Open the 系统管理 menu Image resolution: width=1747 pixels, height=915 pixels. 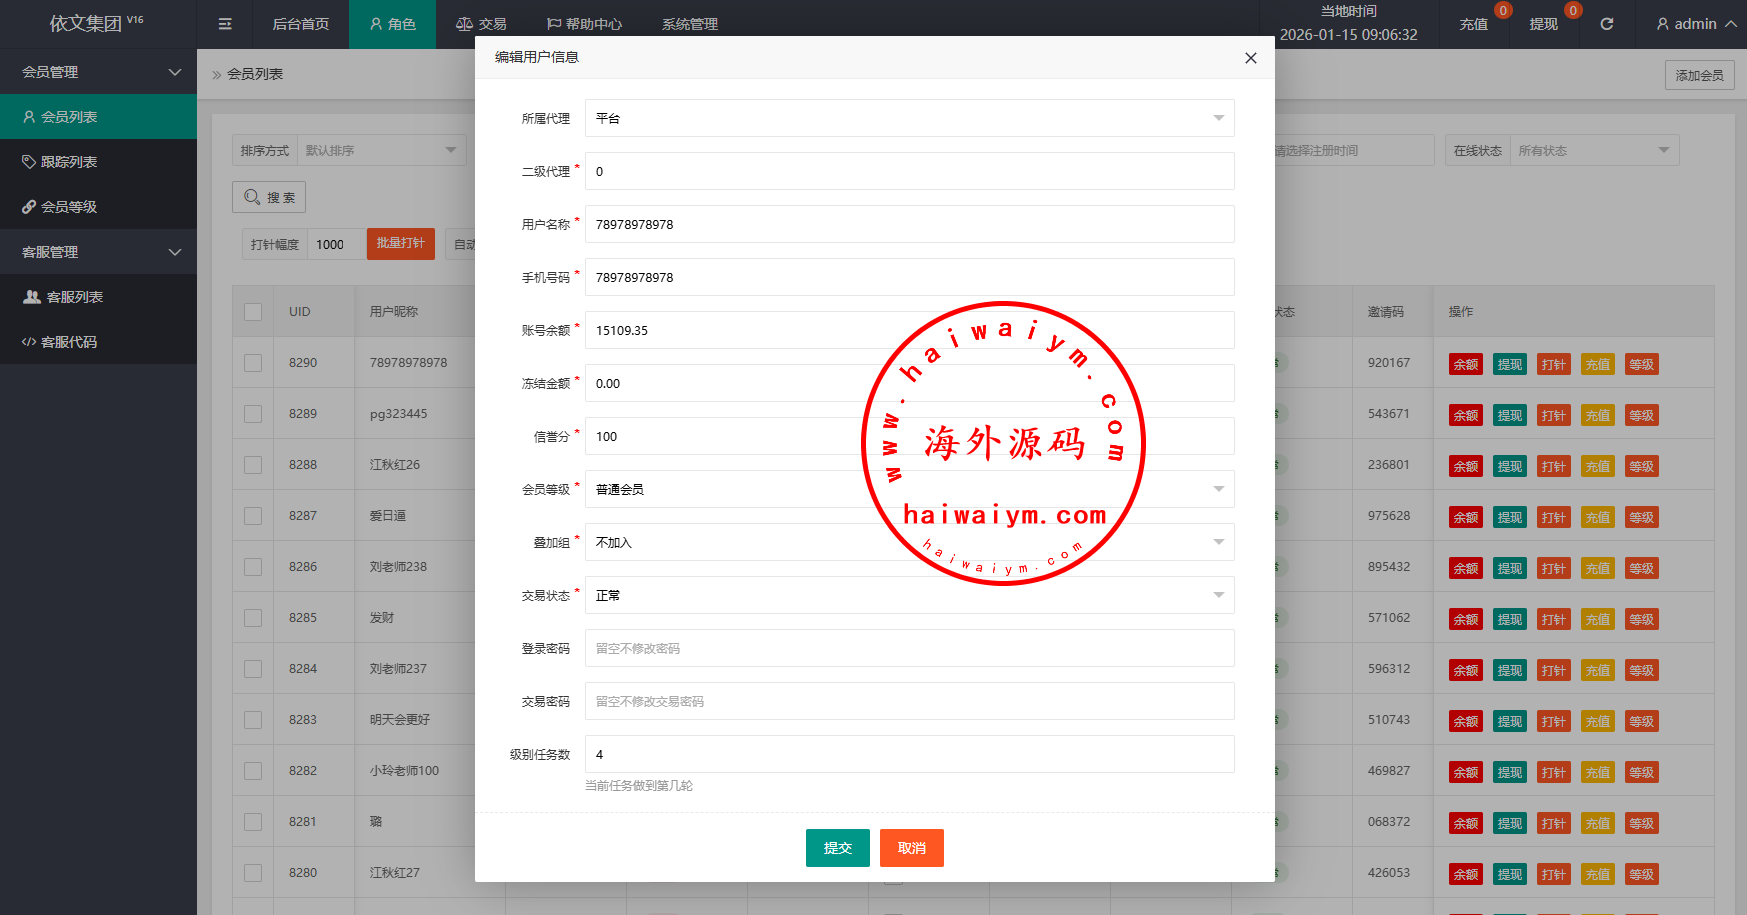click(x=689, y=24)
